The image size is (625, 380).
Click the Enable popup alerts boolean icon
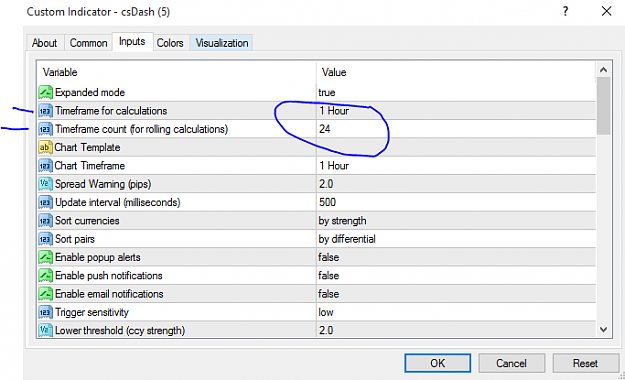click(x=45, y=257)
